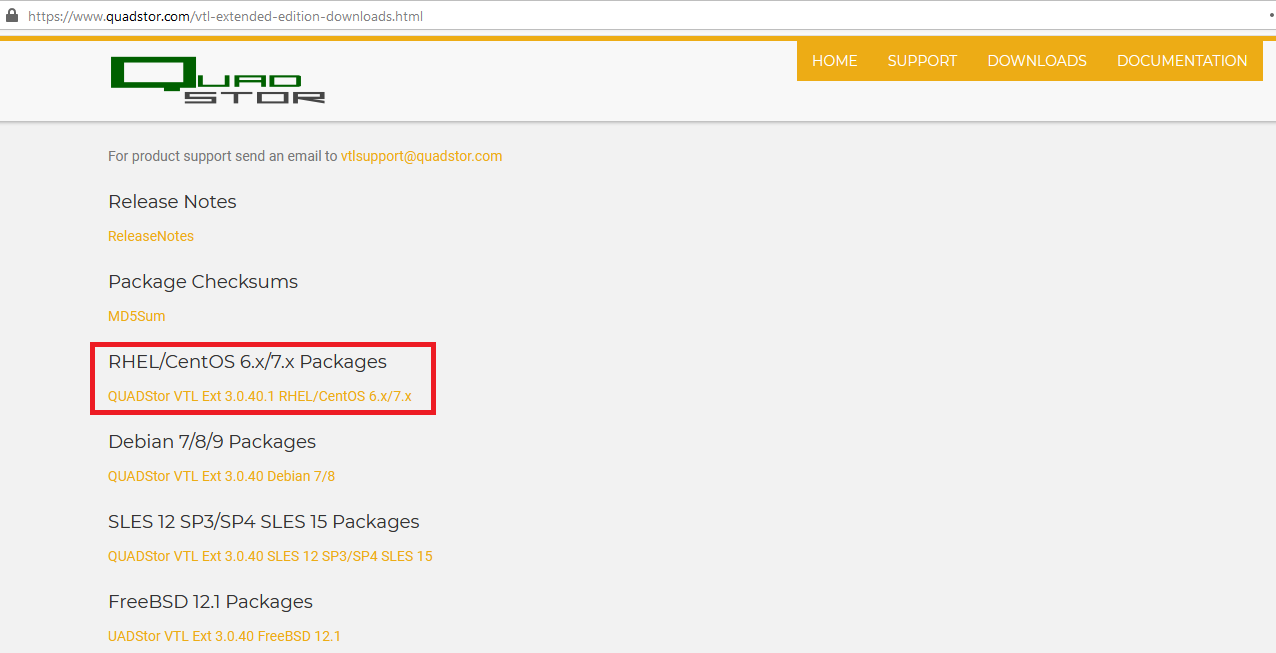Click the FreeBSD 12.1 Packages heading
1276x653 pixels.
pos(210,602)
